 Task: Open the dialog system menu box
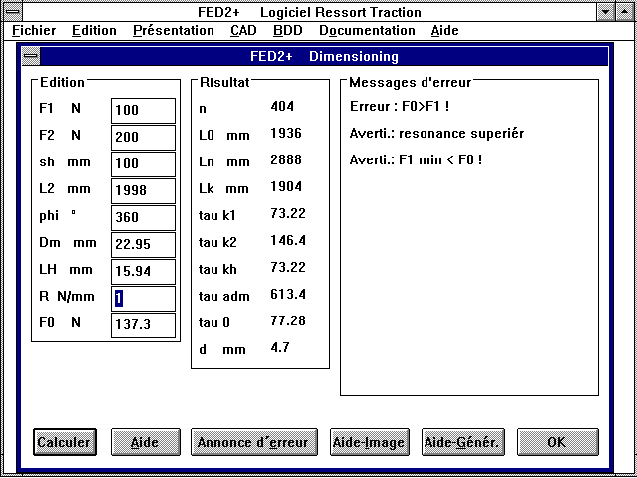coord(31,57)
